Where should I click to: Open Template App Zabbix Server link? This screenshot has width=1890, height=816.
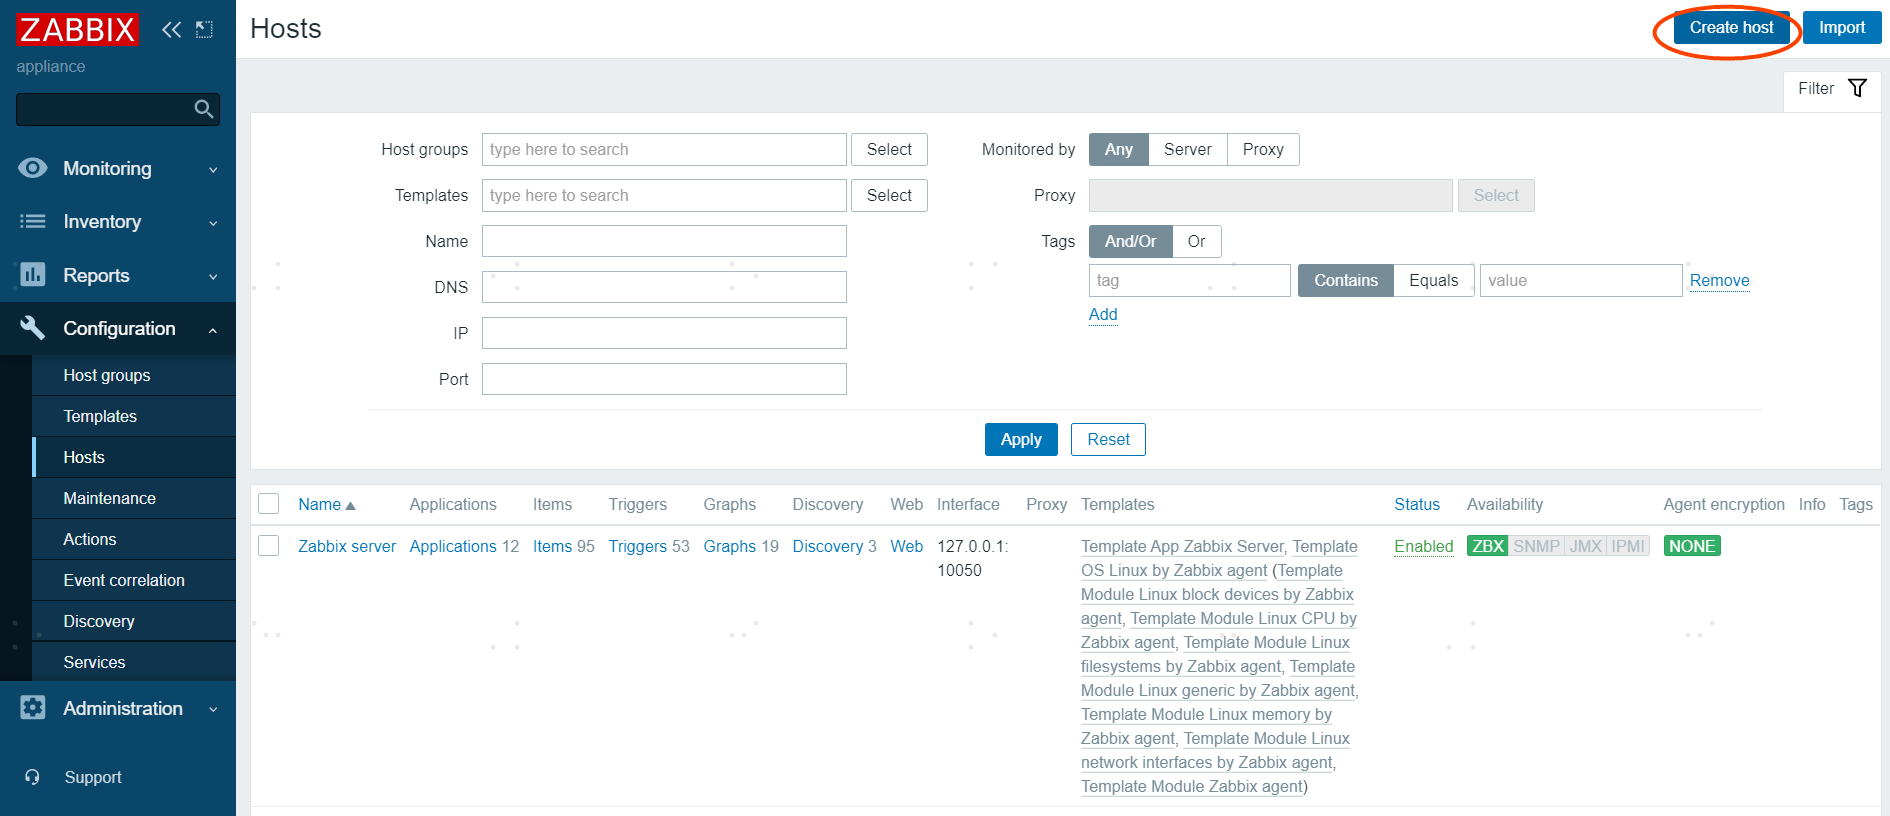1182,546
